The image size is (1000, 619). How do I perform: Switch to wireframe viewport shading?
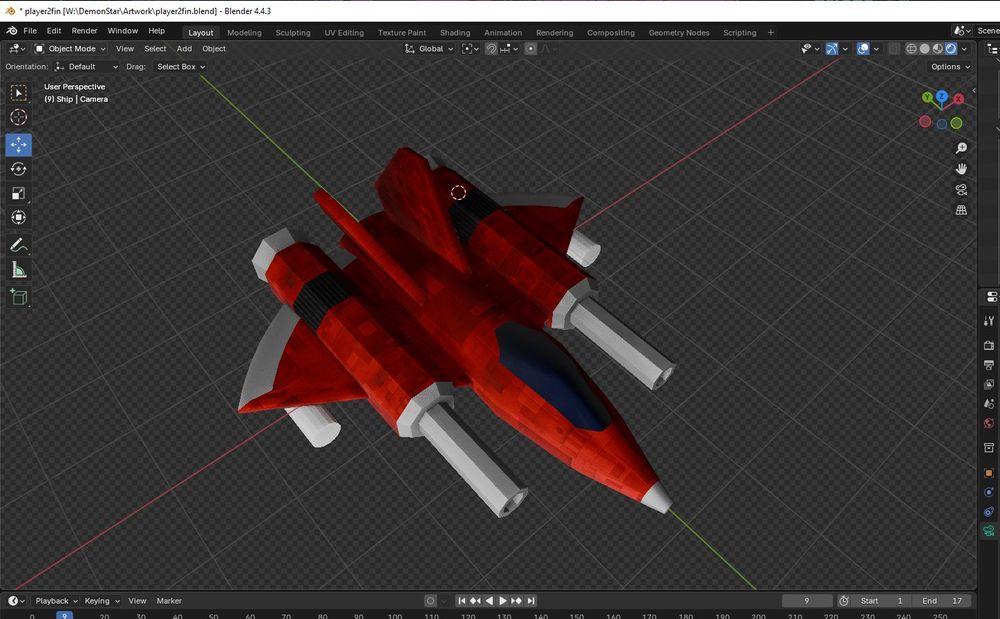pos(911,48)
